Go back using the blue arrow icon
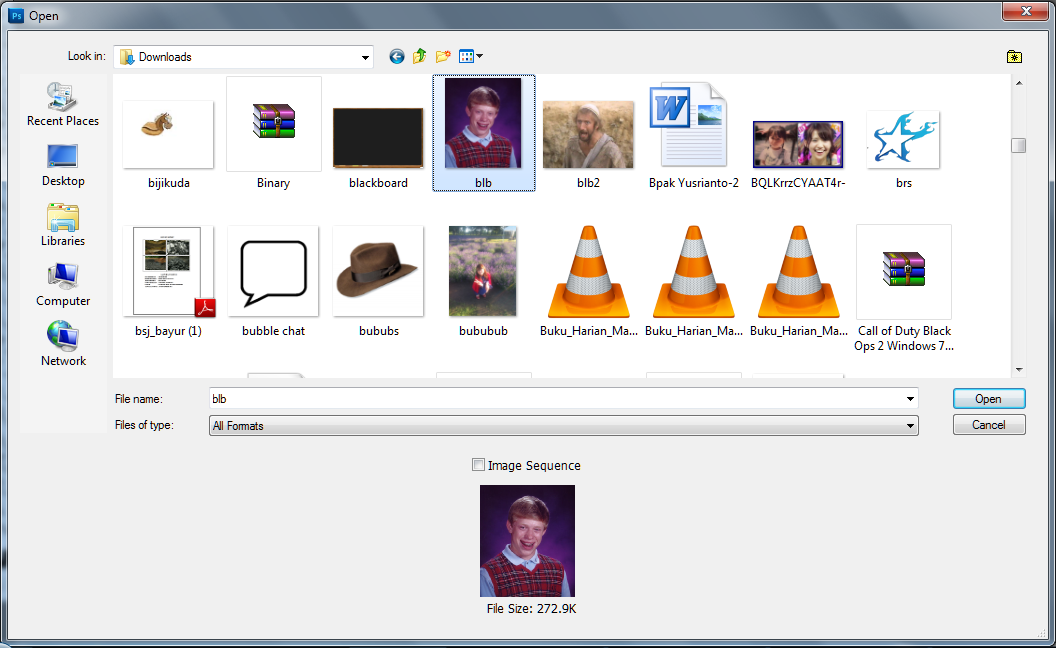 pos(397,57)
